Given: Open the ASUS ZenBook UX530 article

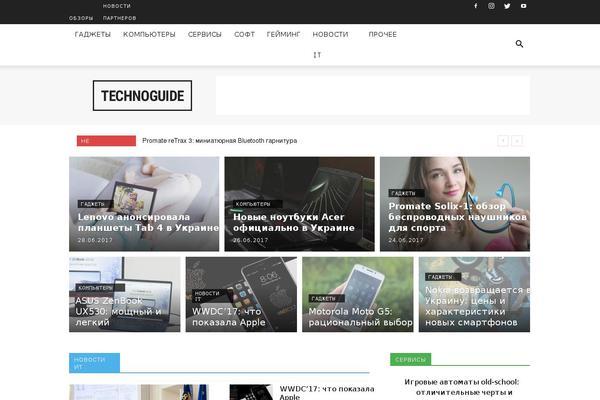Looking at the screenshot, I should pos(125,294).
